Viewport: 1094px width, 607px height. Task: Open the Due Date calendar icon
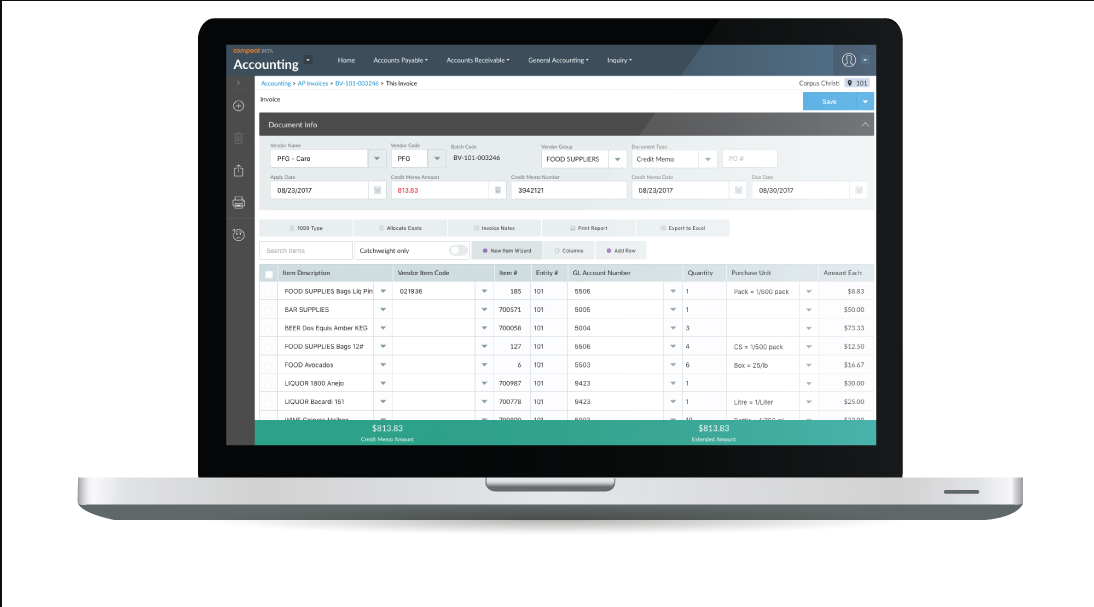click(x=858, y=190)
